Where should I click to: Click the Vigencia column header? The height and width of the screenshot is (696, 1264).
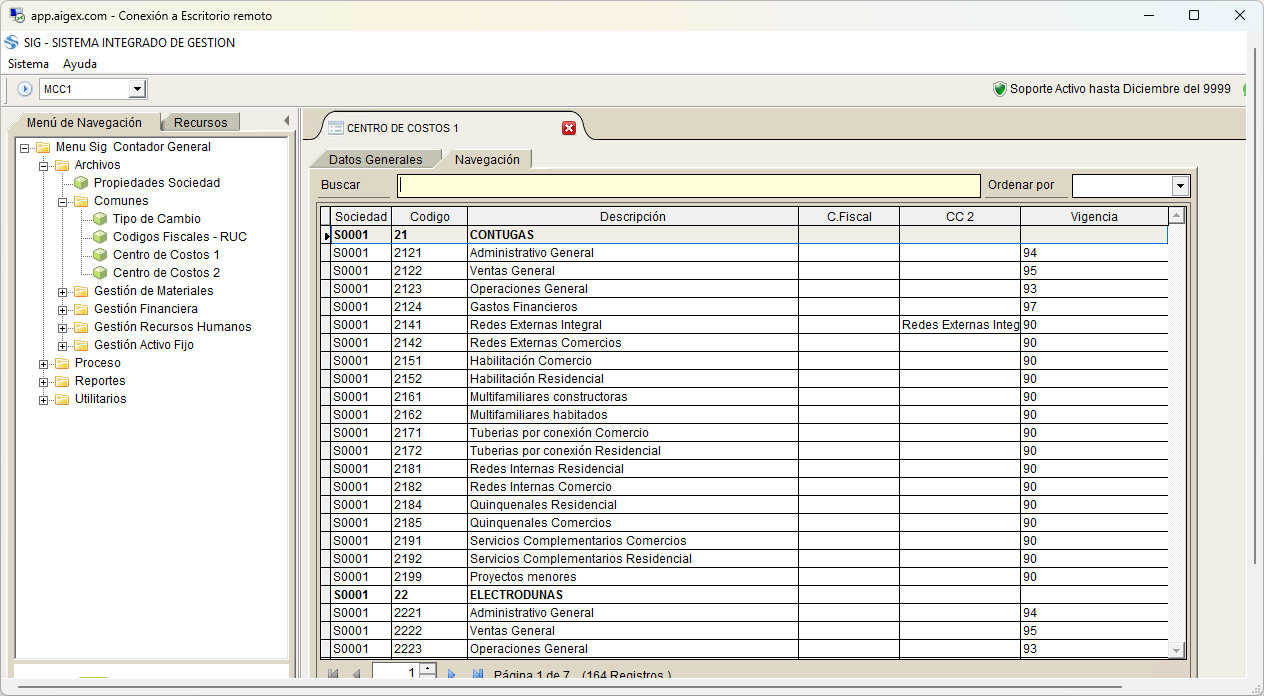coord(1094,216)
